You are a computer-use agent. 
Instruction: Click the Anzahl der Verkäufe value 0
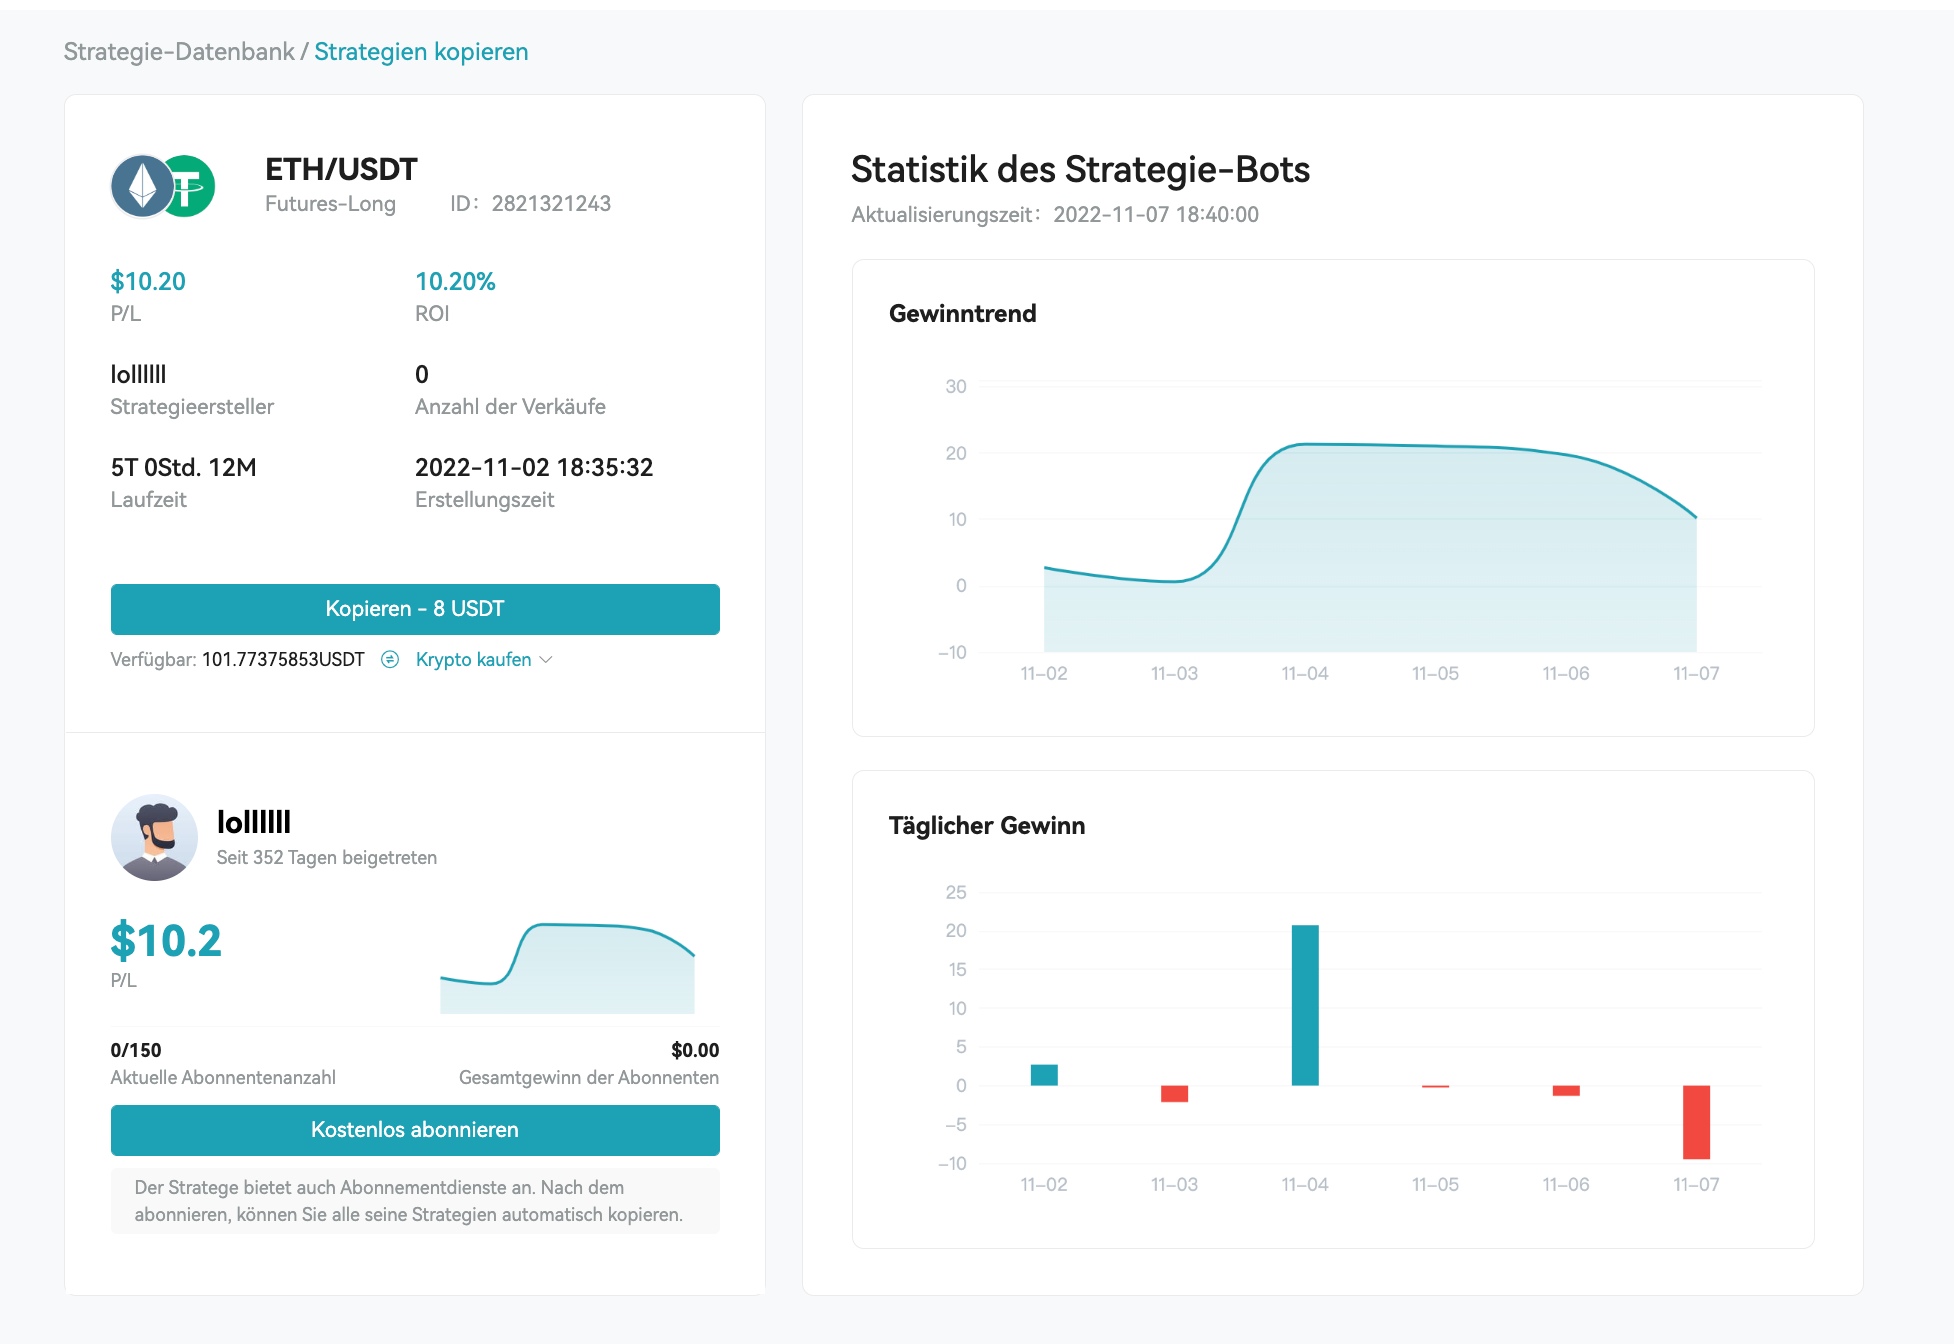(x=422, y=374)
